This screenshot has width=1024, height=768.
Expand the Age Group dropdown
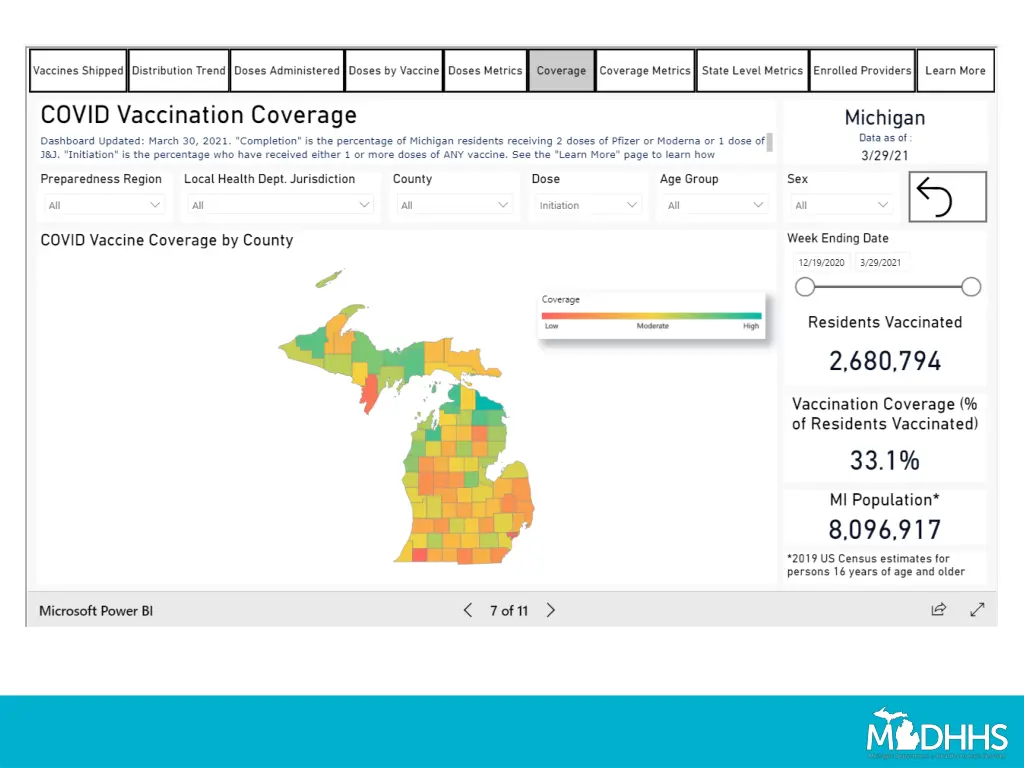[x=714, y=205]
